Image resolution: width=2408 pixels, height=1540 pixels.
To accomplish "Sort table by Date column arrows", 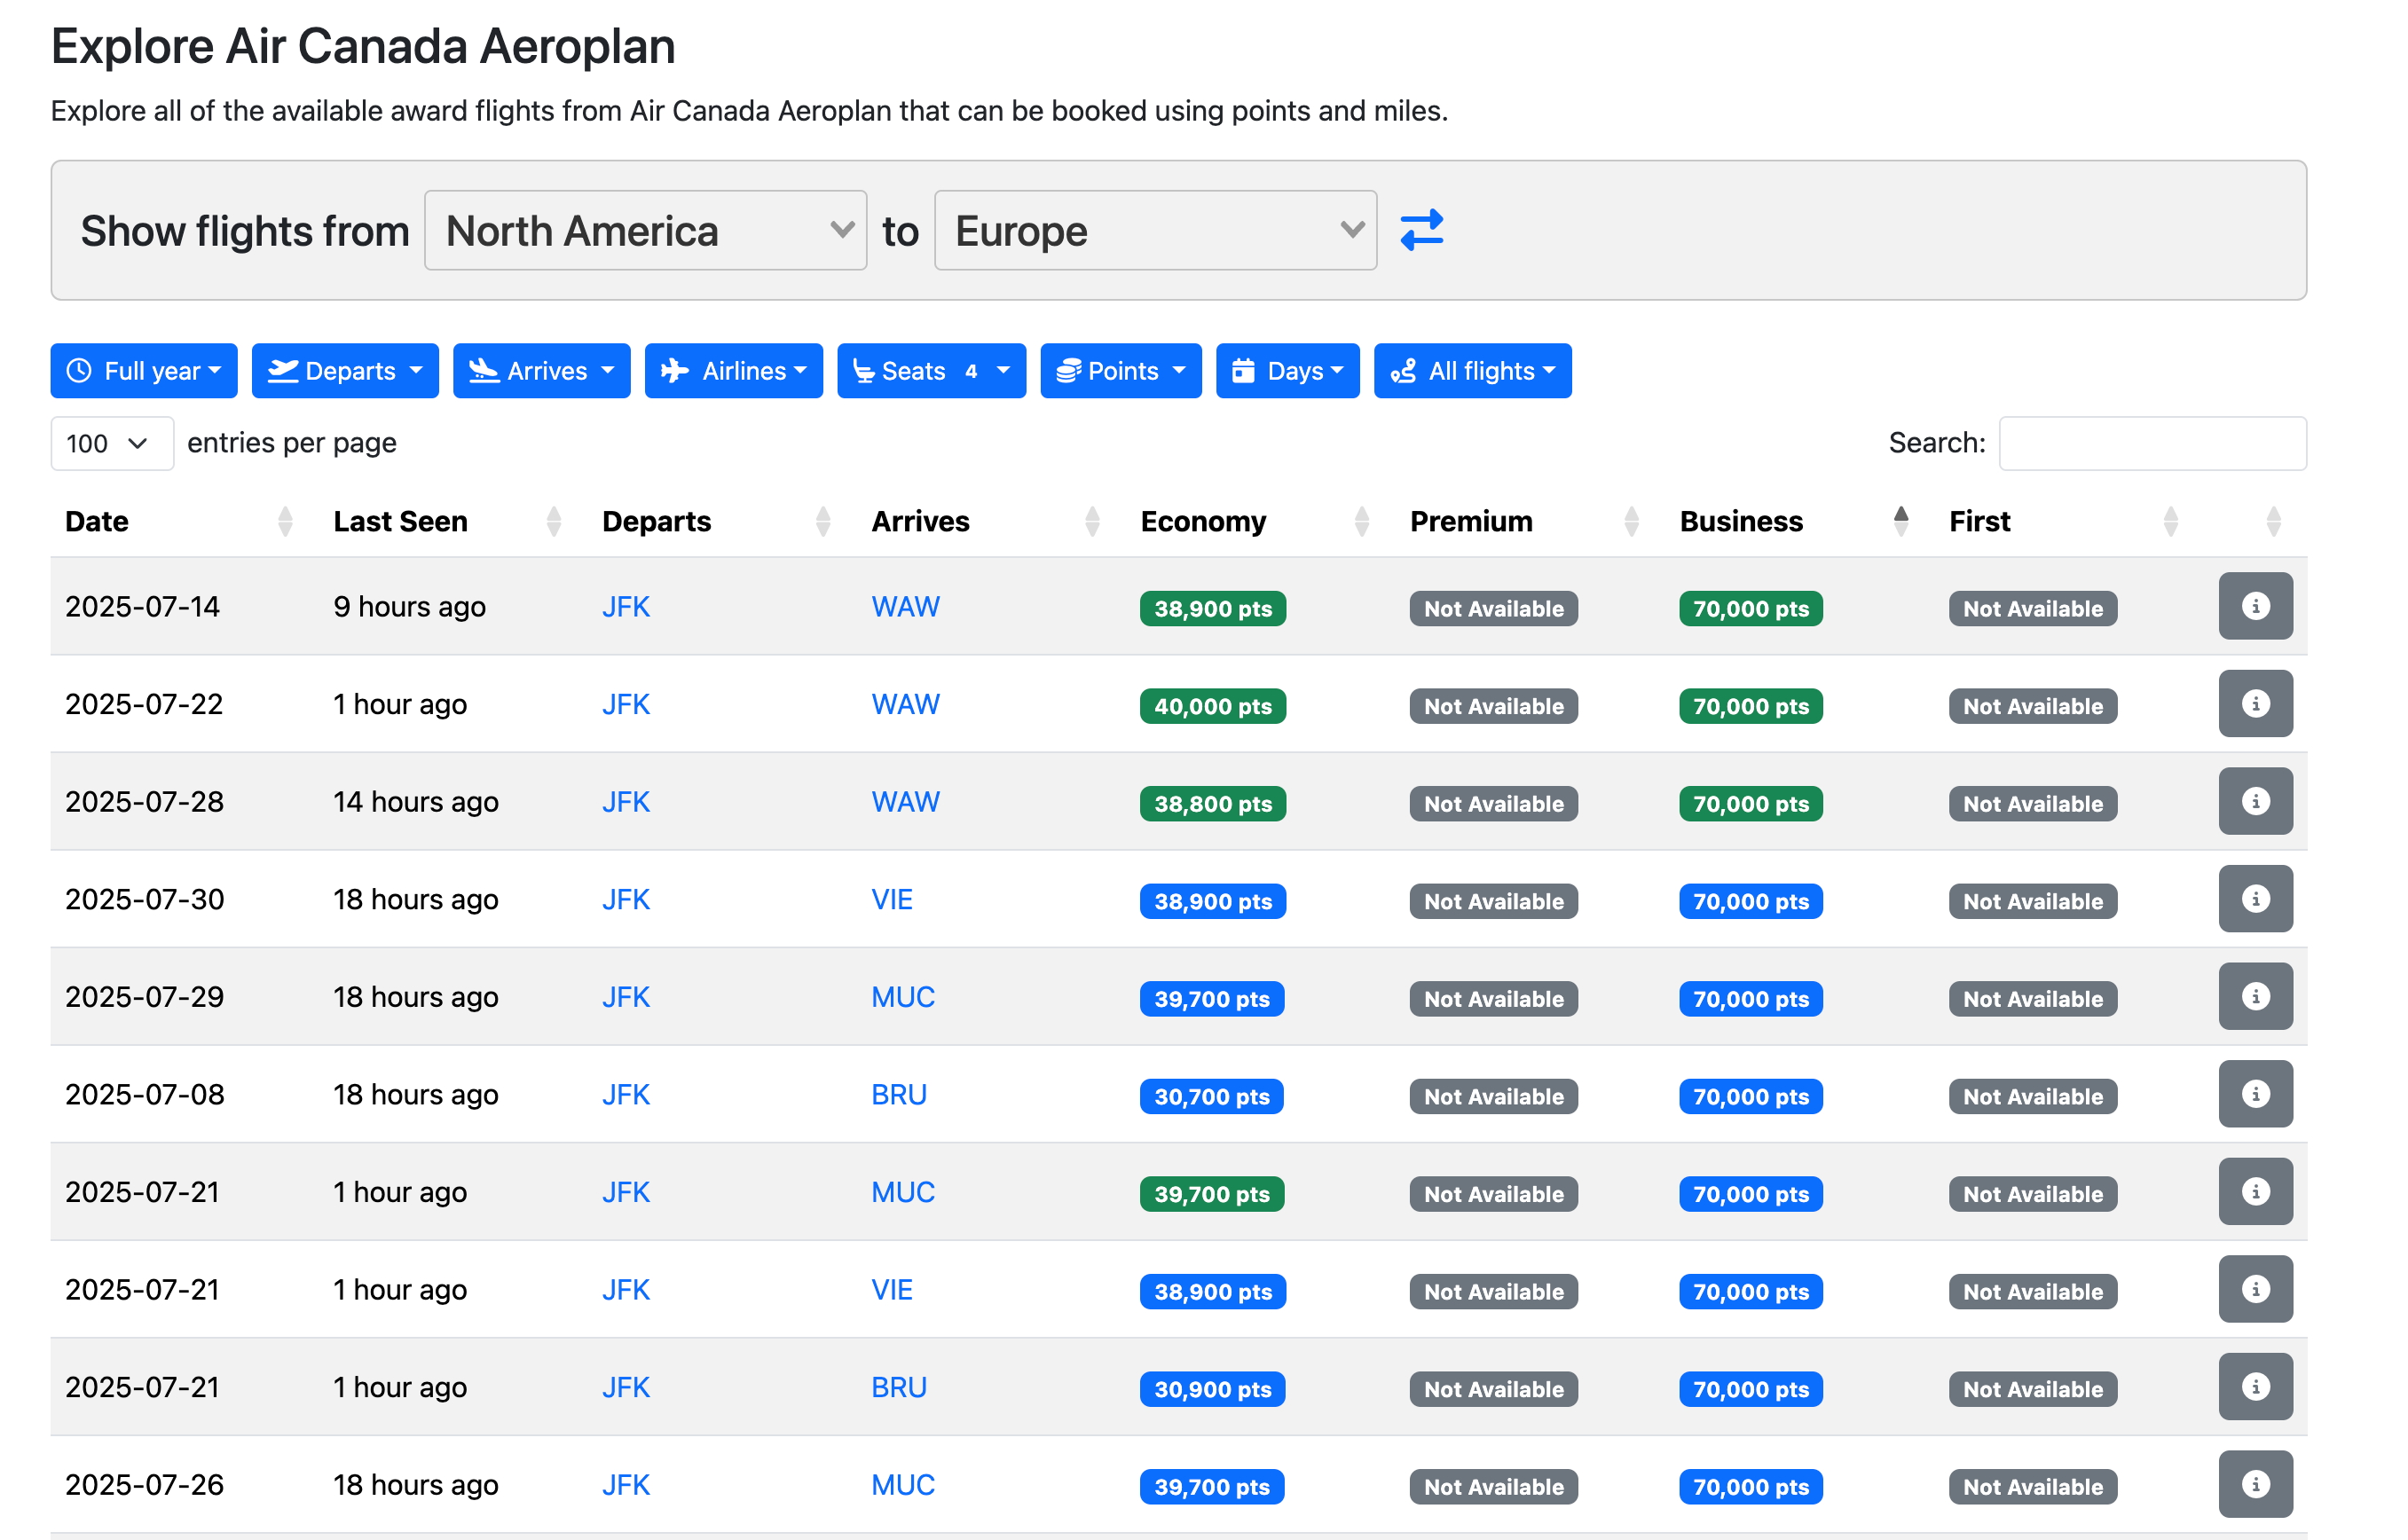I will [285, 521].
